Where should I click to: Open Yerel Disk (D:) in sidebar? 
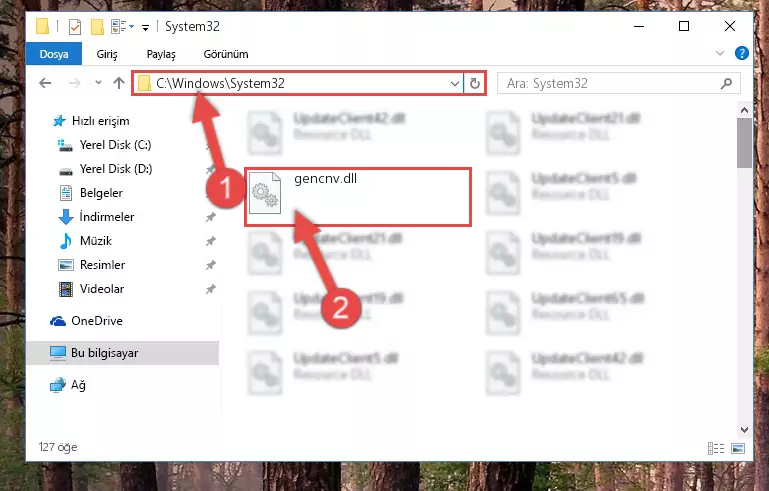tap(116, 169)
